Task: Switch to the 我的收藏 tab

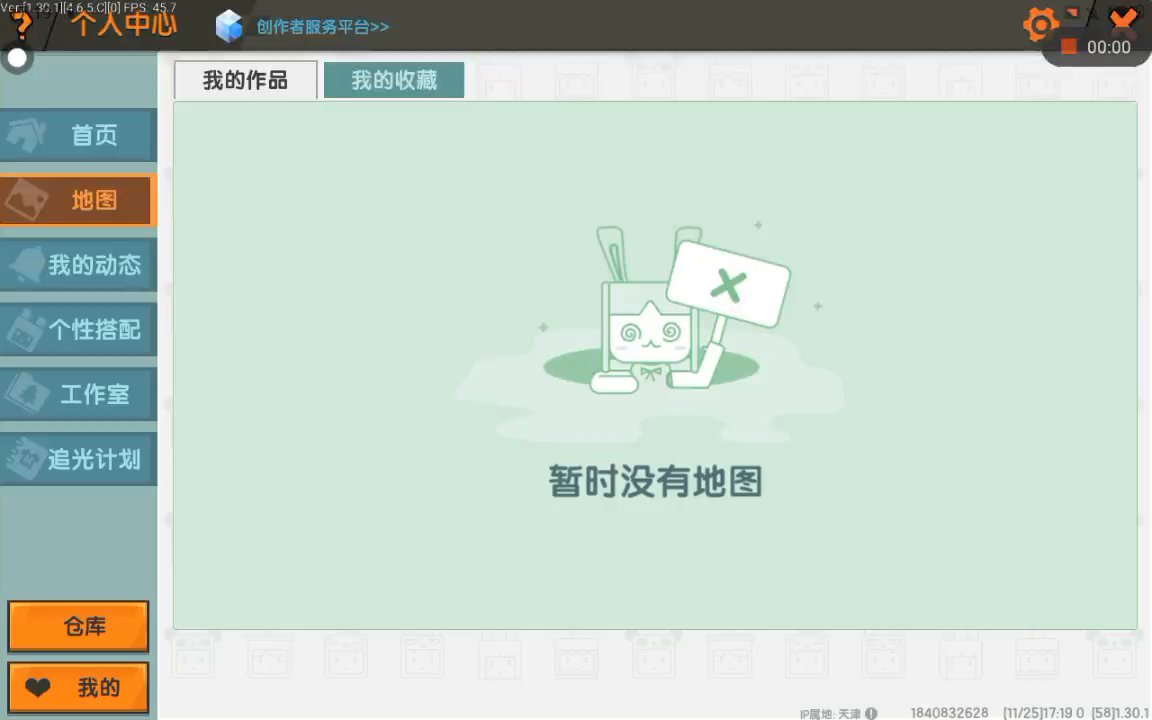Action: (394, 81)
